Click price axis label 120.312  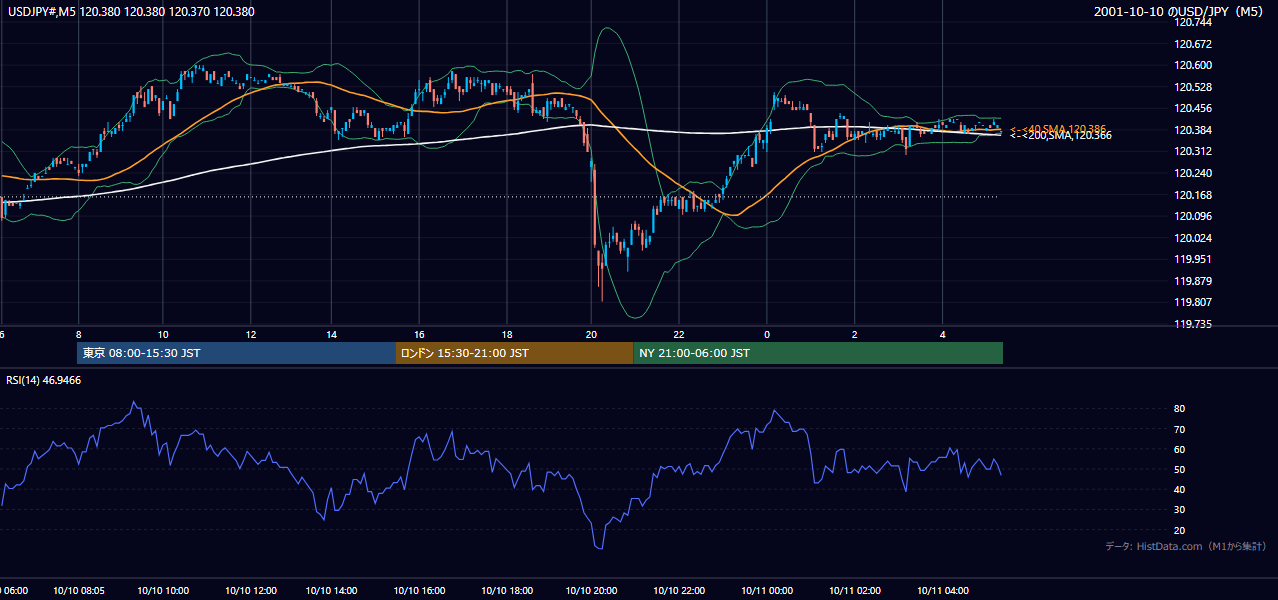pos(1193,151)
